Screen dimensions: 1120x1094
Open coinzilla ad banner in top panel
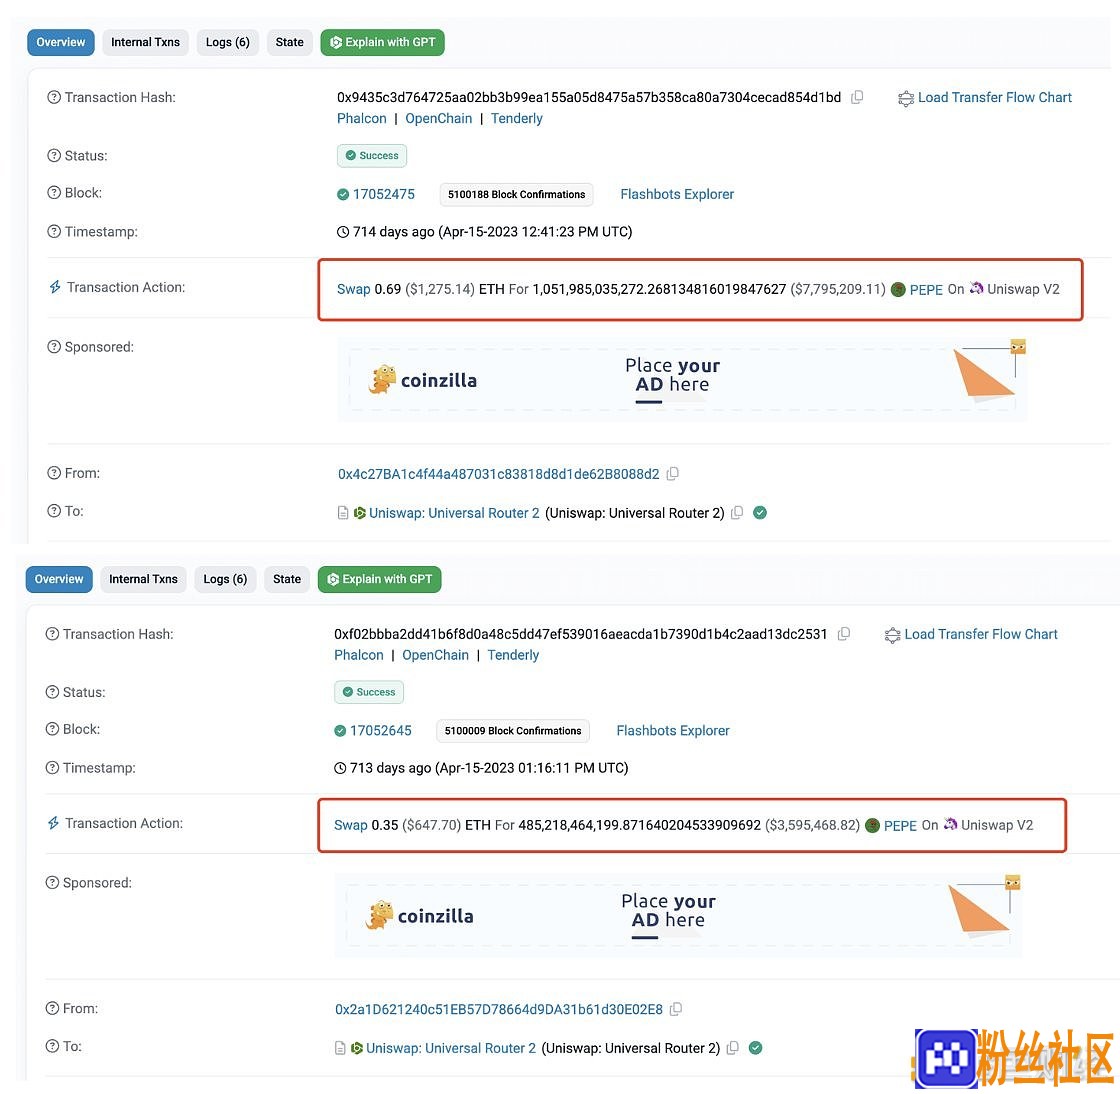point(682,379)
